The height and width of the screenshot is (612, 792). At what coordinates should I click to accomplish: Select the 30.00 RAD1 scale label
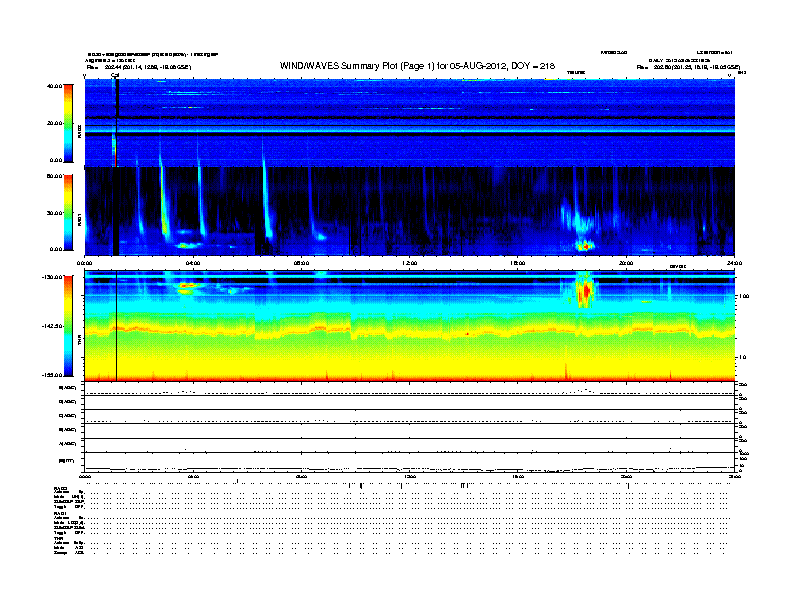pyautogui.click(x=54, y=213)
